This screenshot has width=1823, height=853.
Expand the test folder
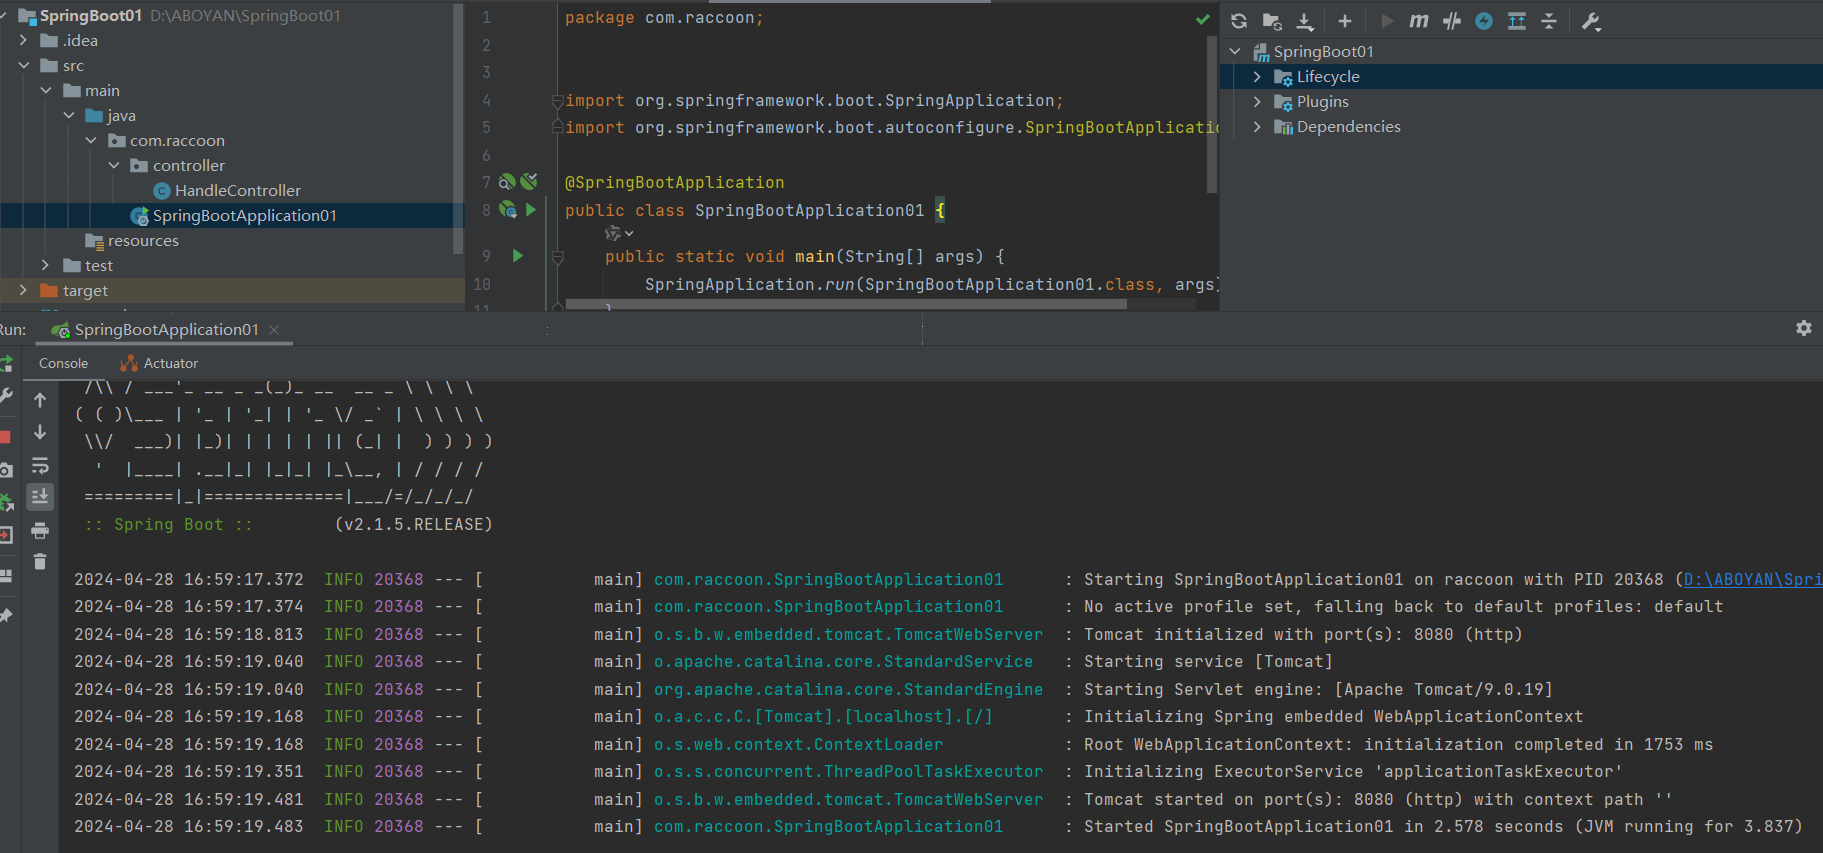(46, 266)
